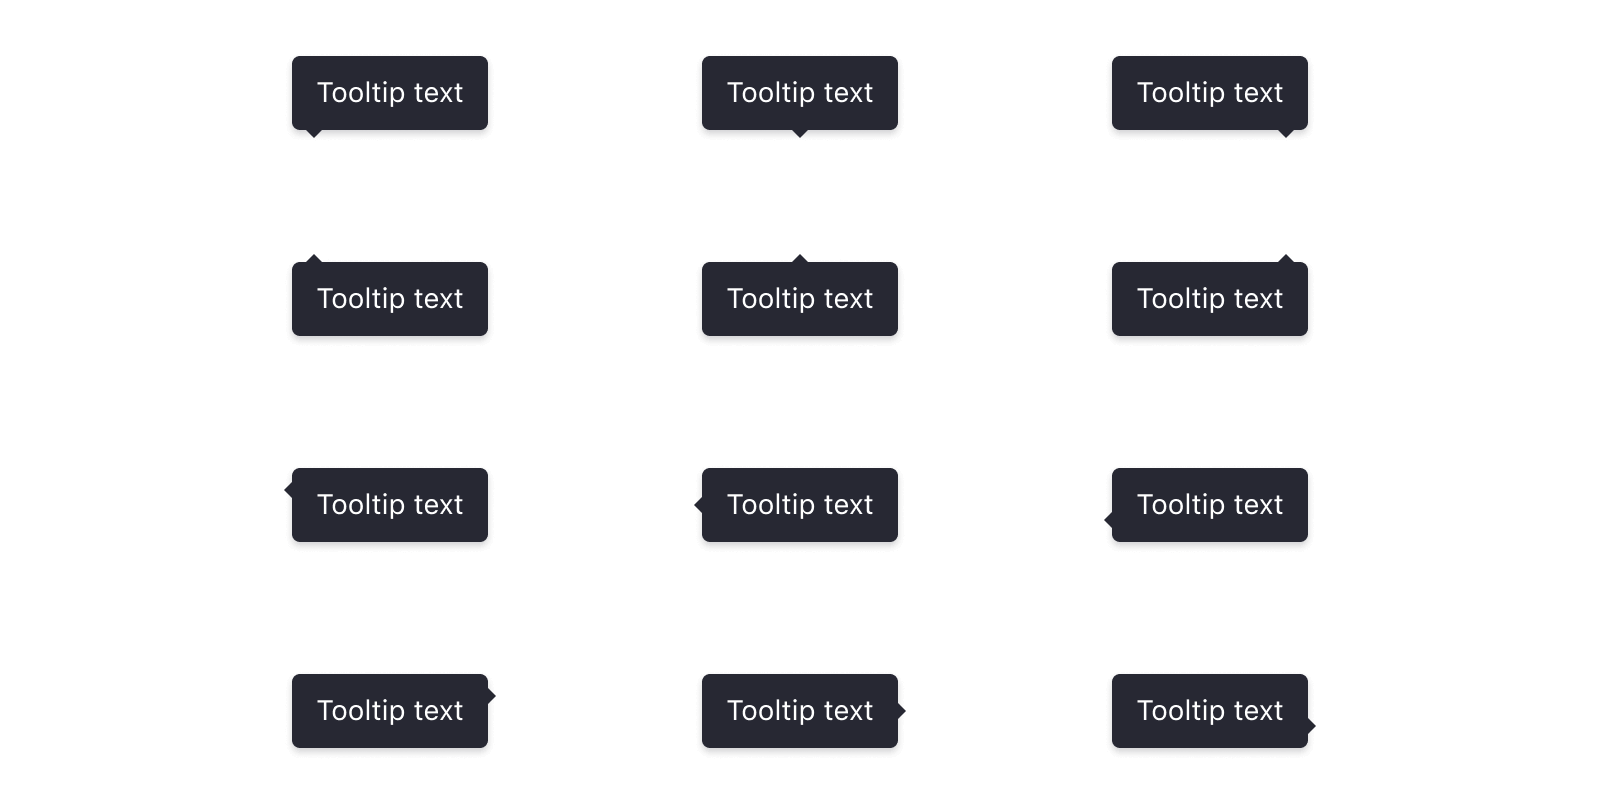Click the right-edge arrow near tooltip's upper corner
The width and height of the screenshot is (1600, 804).
[494, 696]
